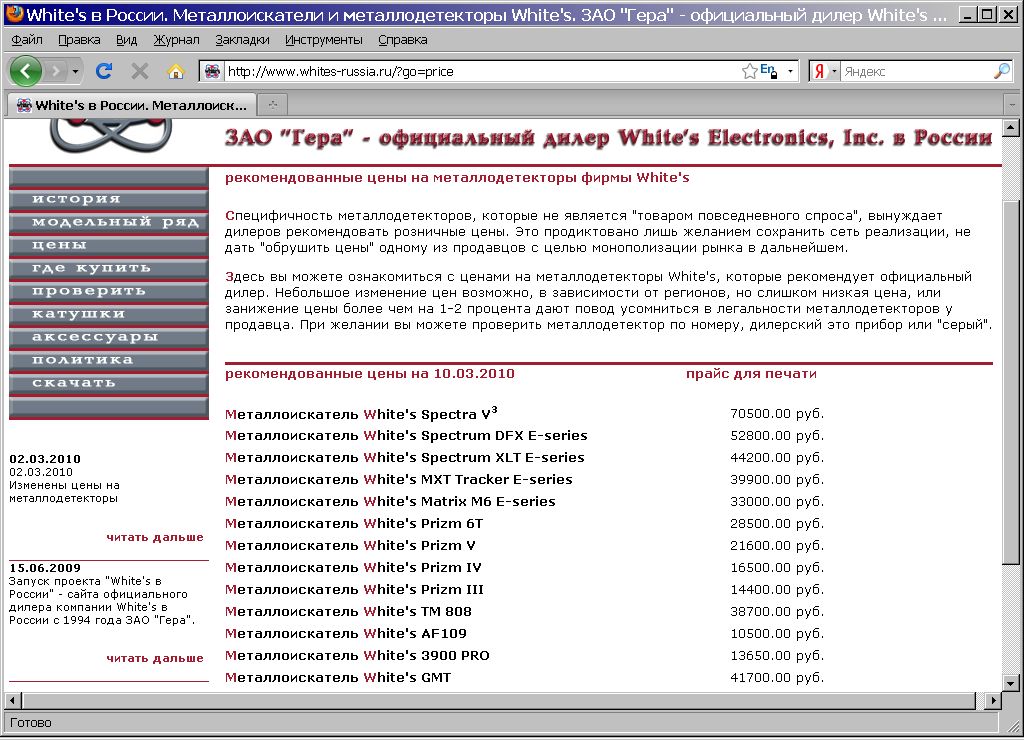This screenshot has height=740, width=1024.
Task: Open the прайс для печати link
Action: pyautogui.click(x=751, y=374)
